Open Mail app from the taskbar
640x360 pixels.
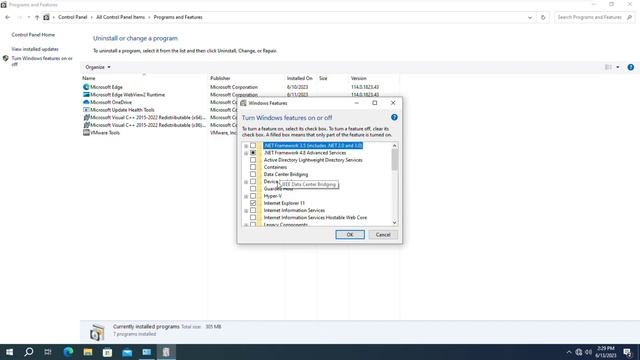(127, 352)
